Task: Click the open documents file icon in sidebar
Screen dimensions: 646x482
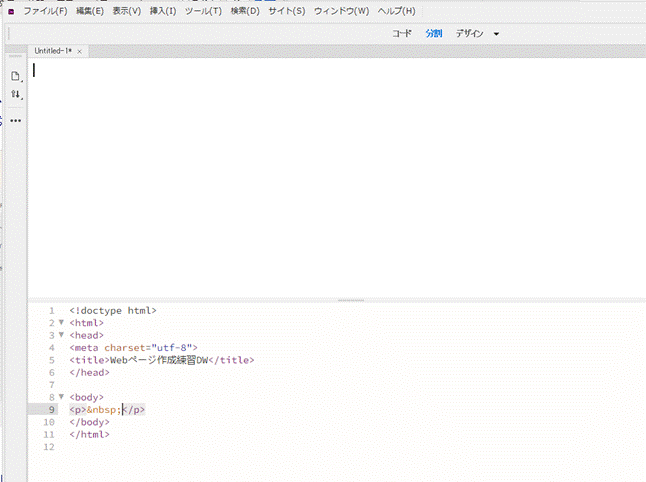Action: tap(15, 76)
